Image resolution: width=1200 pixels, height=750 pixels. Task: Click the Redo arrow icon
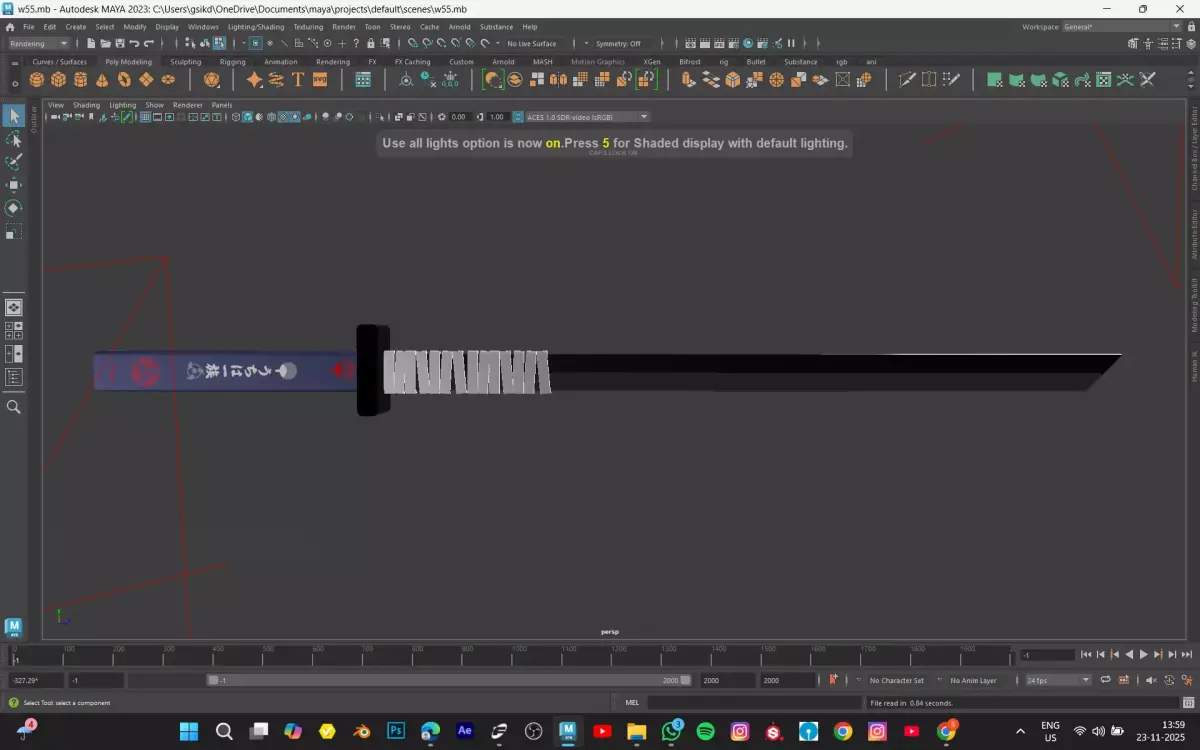(149, 43)
